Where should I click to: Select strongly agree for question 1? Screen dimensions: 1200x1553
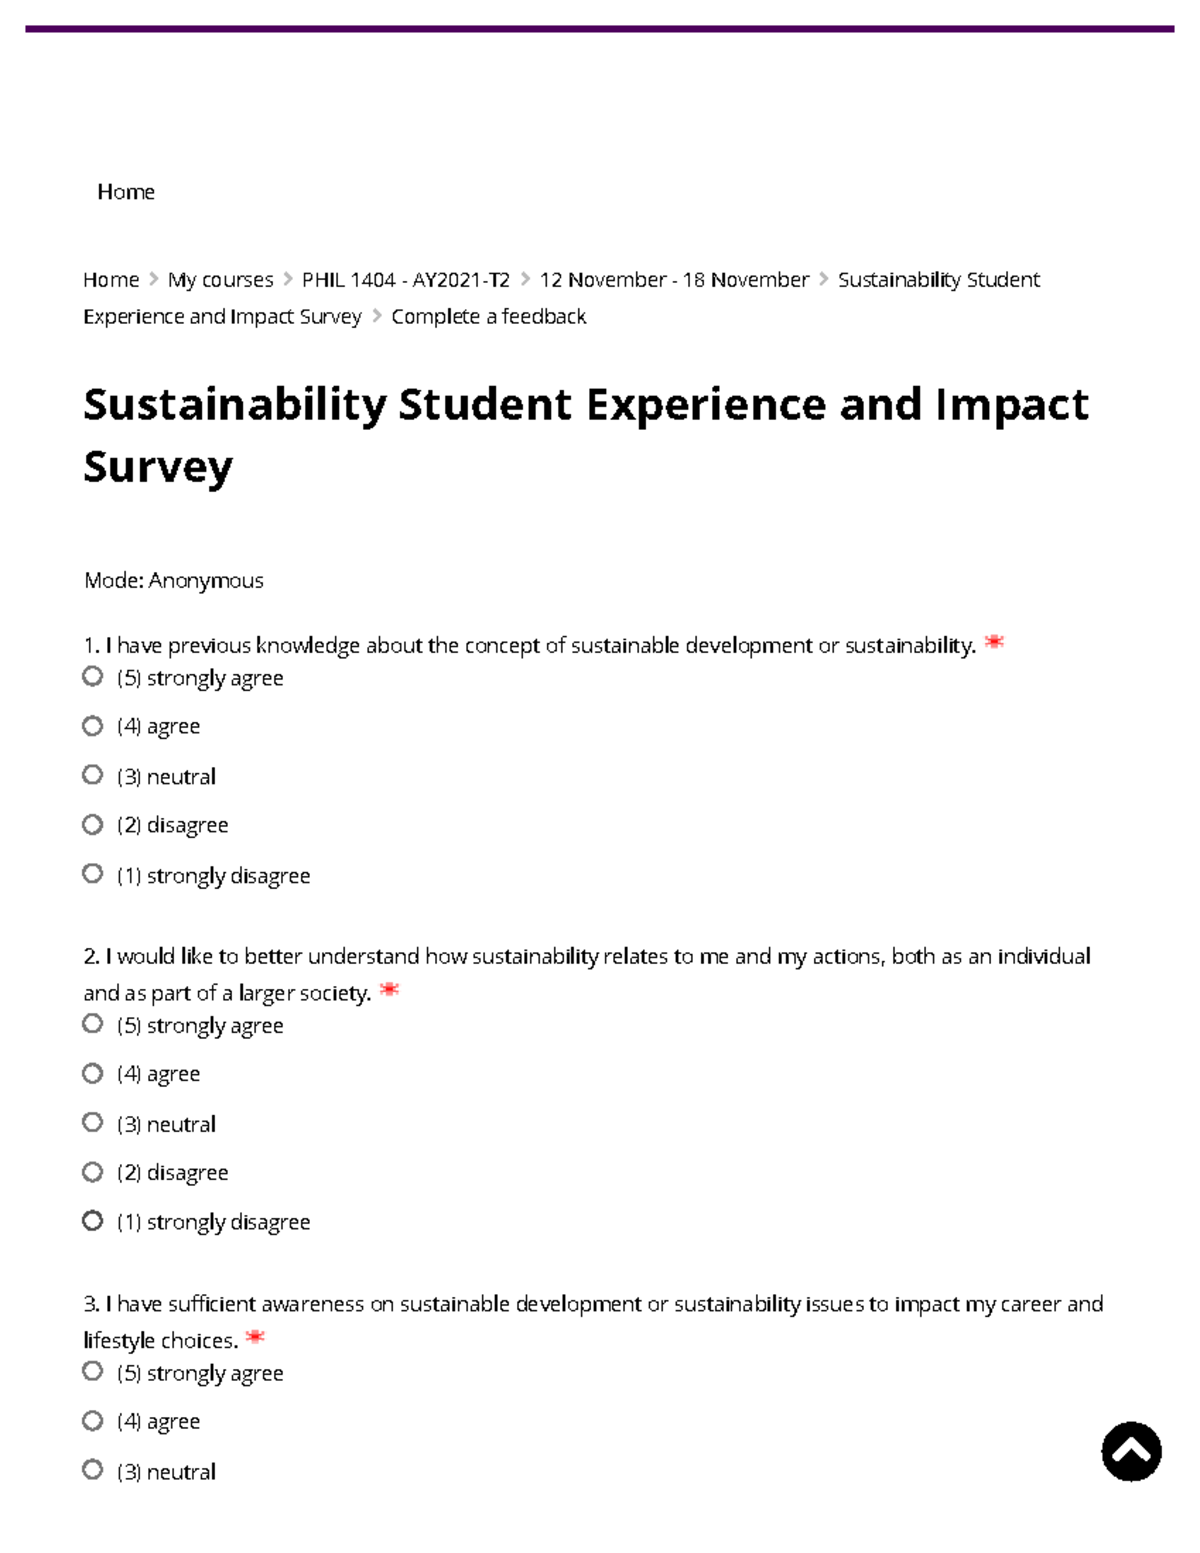click(93, 677)
